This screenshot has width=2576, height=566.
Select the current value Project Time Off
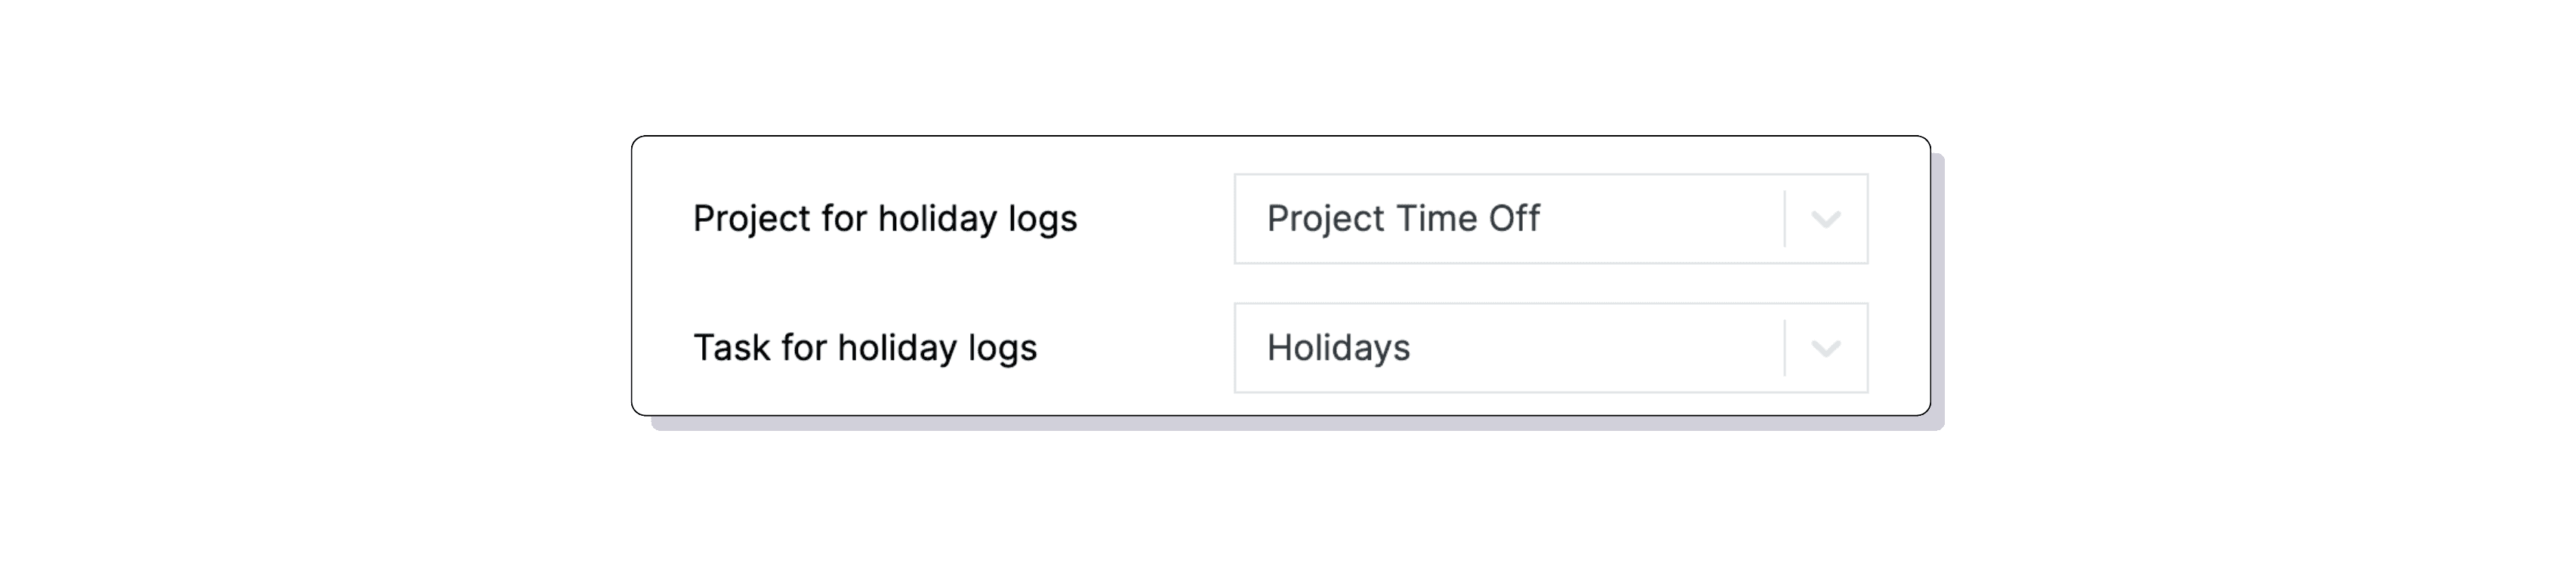[x=1404, y=218]
